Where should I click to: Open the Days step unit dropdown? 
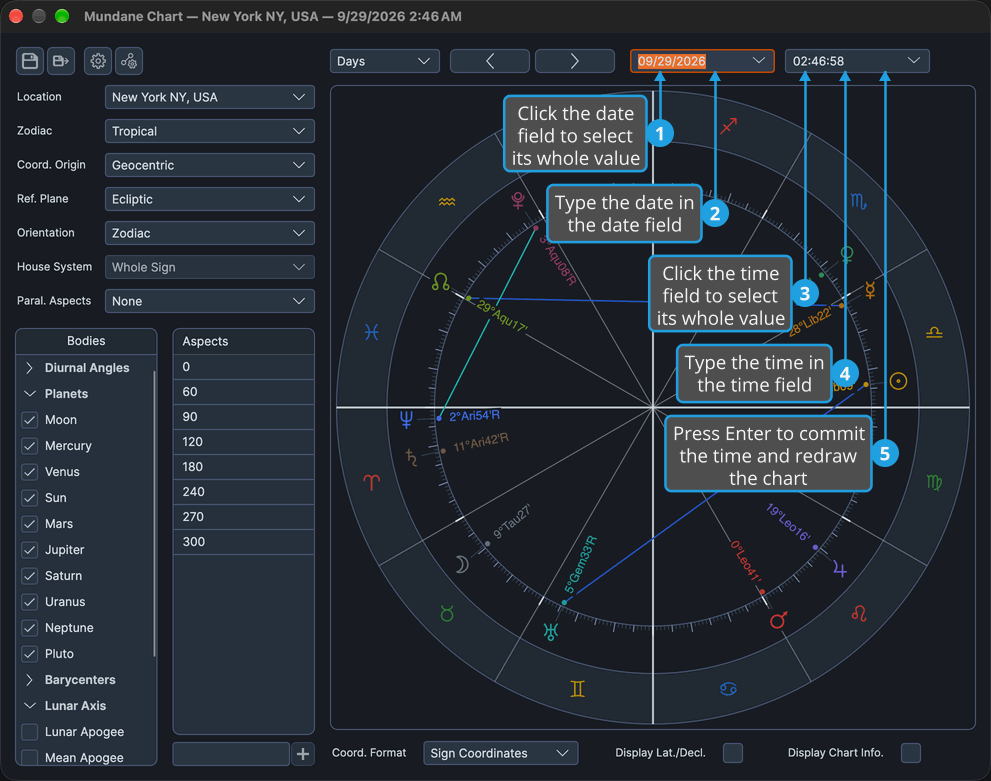pos(384,61)
